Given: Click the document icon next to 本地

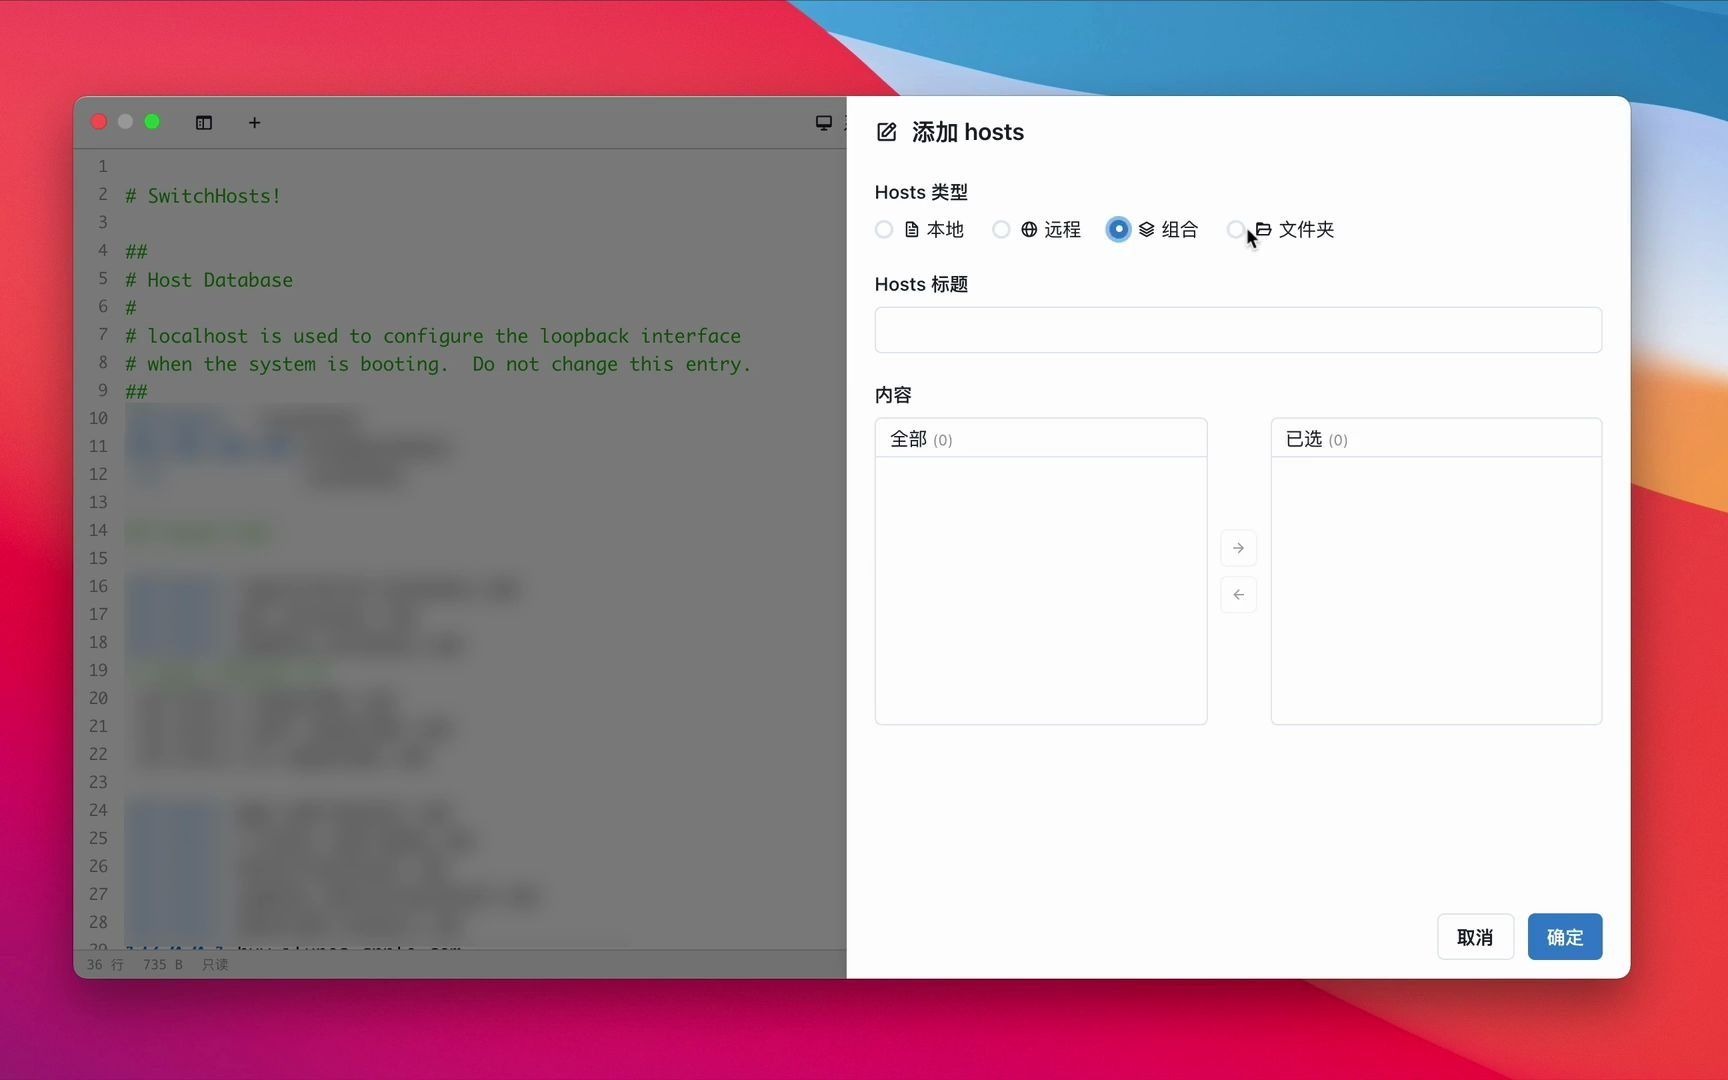Looking at the screenshot, I should [x=912, y=230].
